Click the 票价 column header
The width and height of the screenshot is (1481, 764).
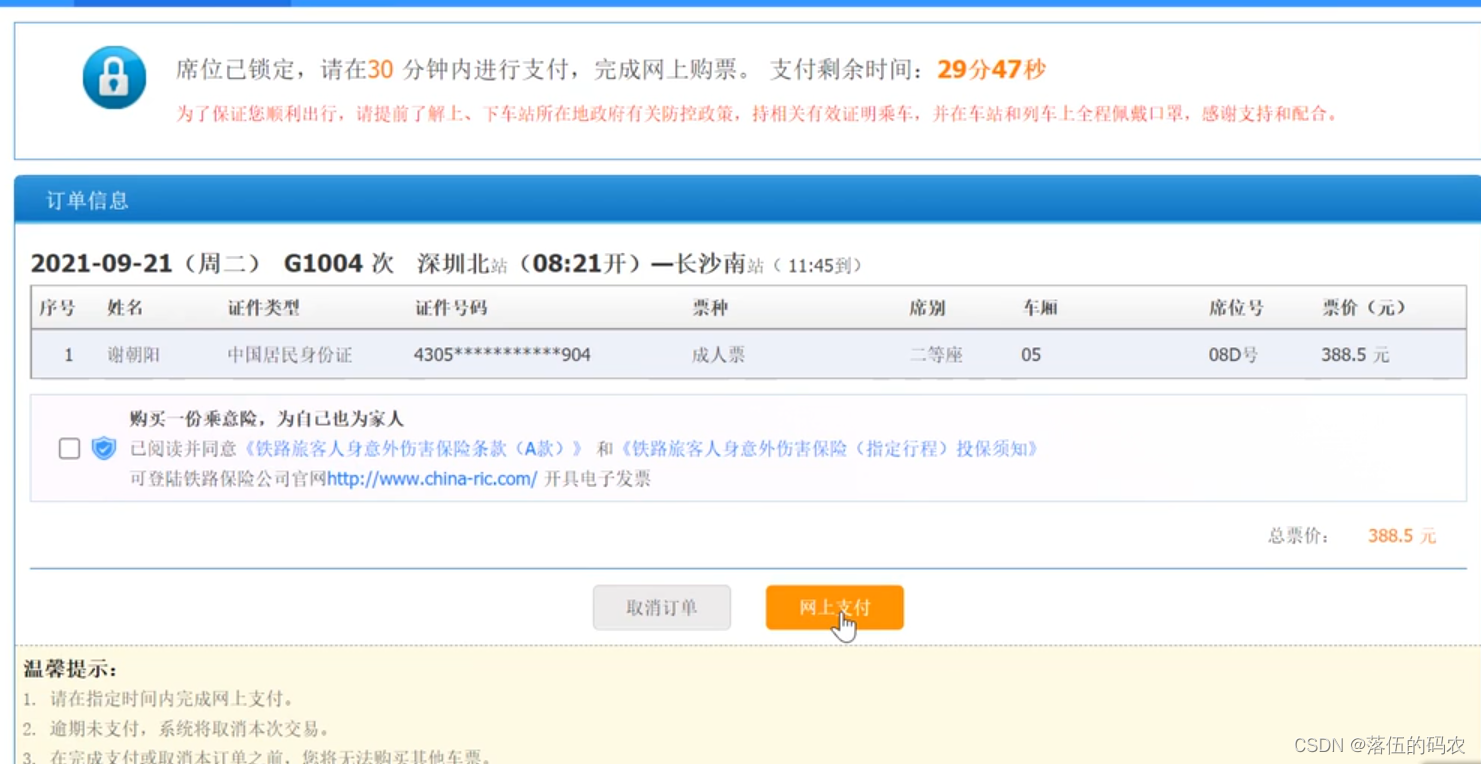pos(1366,308)
